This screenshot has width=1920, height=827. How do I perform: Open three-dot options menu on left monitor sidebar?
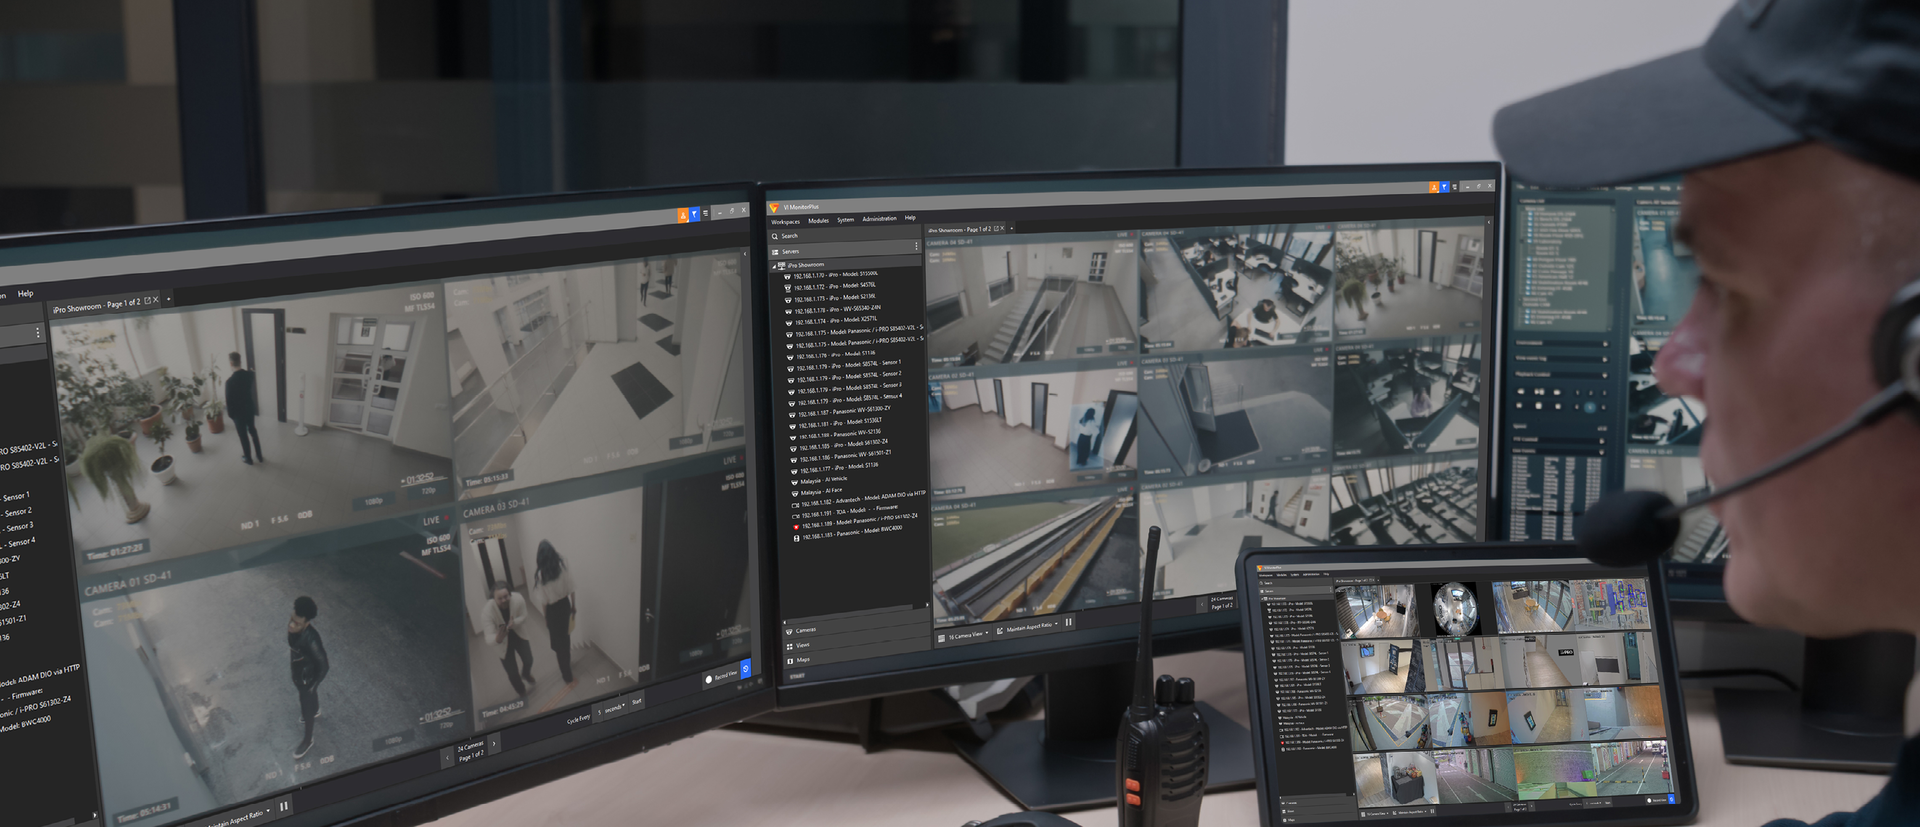[38, 333]
